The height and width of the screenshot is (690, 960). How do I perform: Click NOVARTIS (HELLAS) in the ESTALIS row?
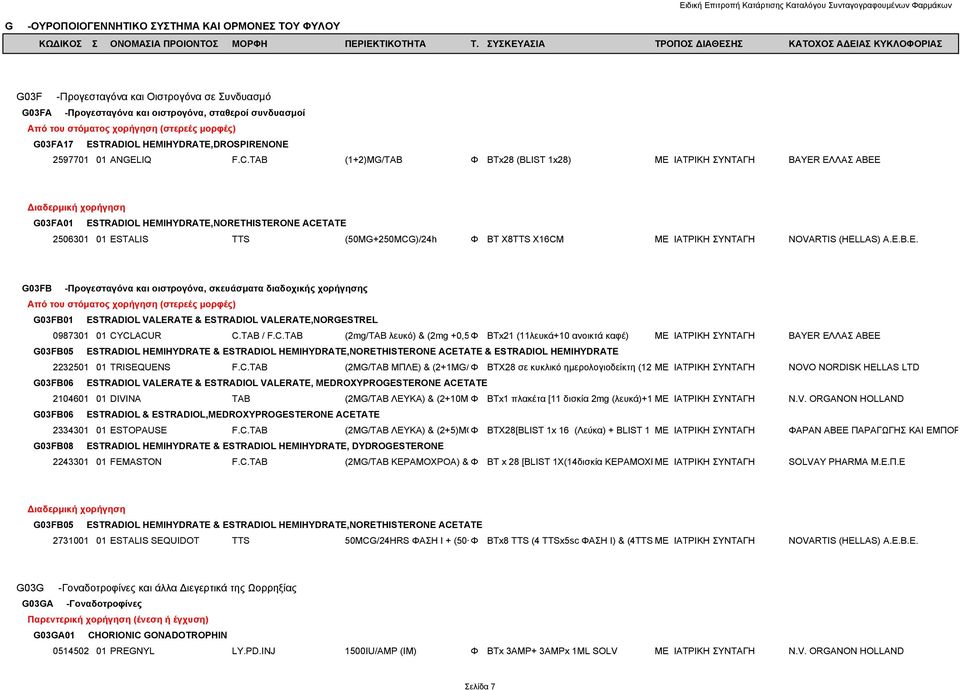pos(853,239)
